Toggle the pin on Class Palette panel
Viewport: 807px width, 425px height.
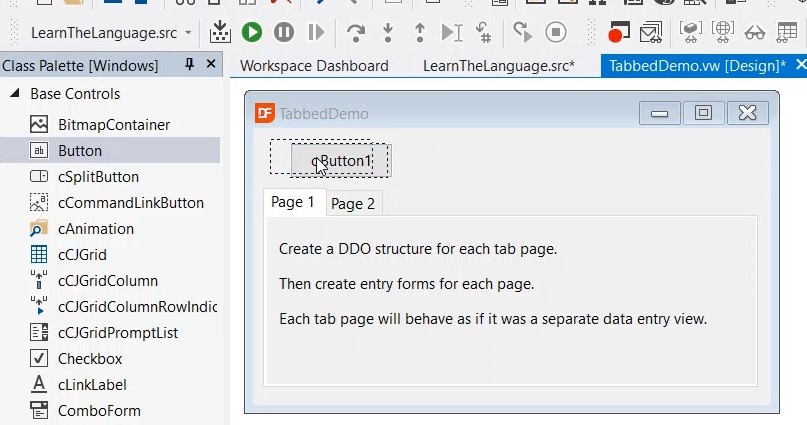pos(190,65)
